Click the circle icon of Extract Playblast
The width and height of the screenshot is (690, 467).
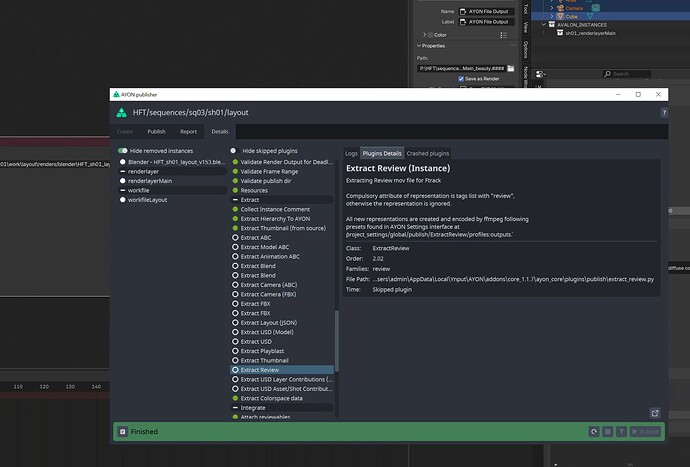tap(235, 351)
